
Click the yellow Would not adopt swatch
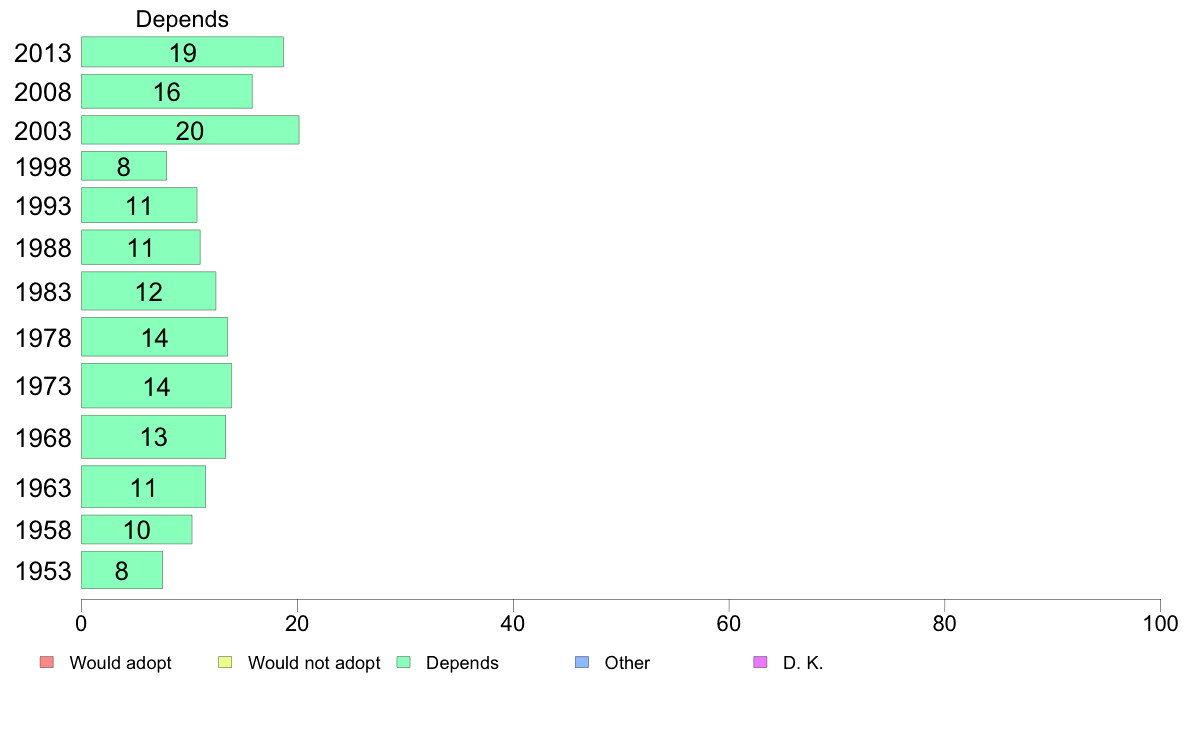click(225, 662)
